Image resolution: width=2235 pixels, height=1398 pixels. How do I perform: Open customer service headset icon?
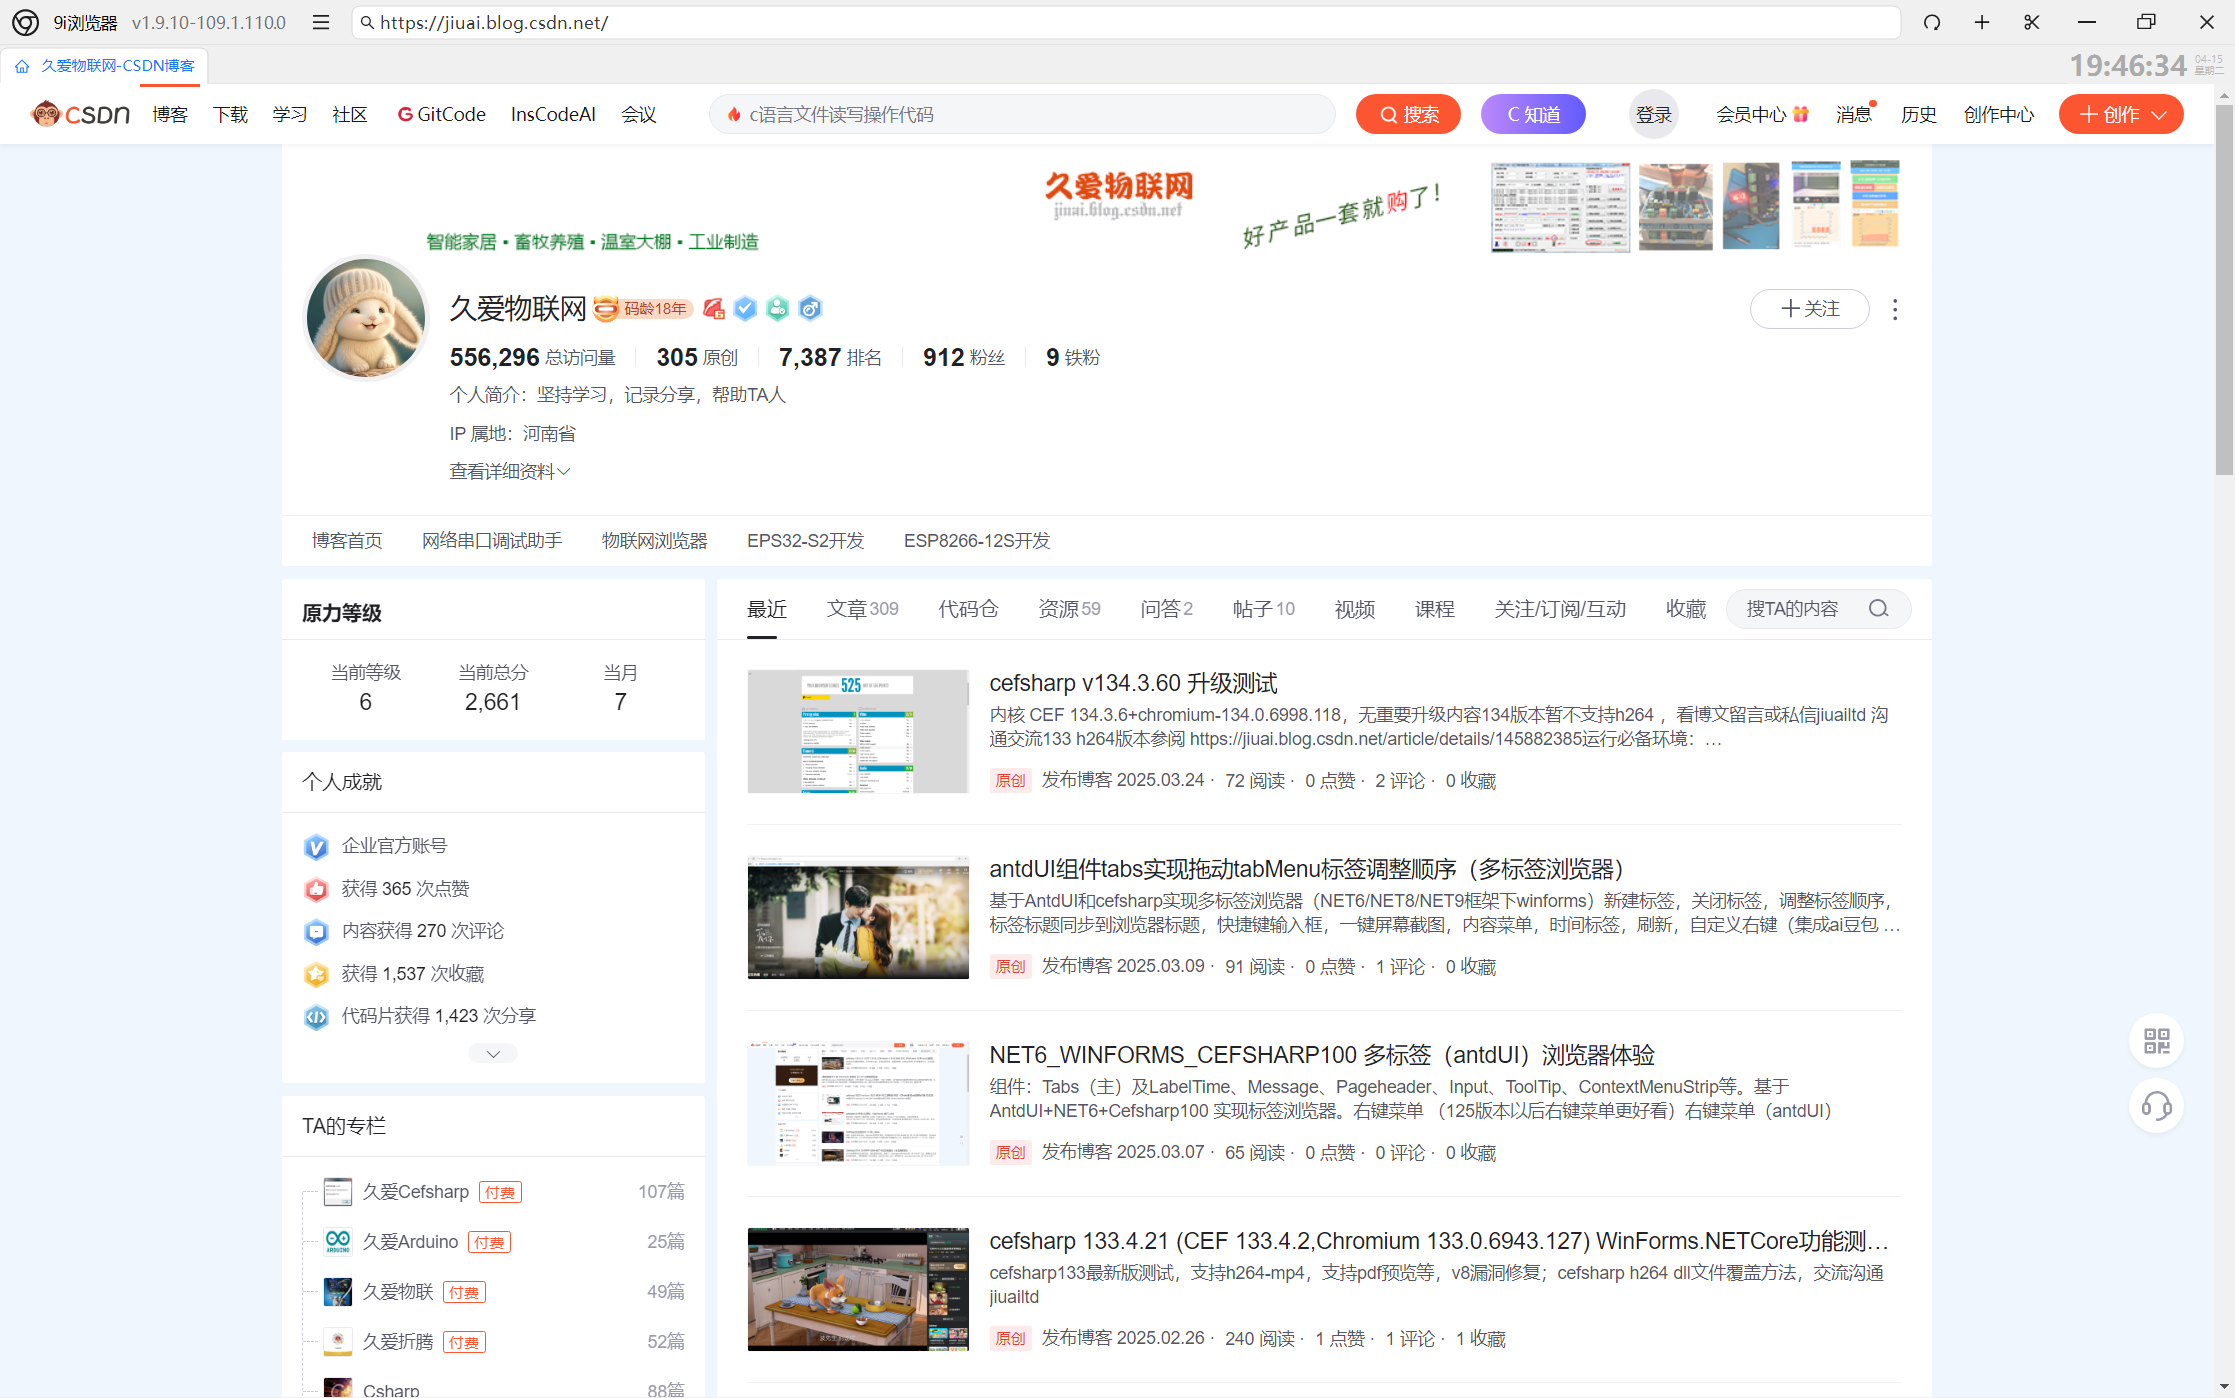pyautogui.click(x=2156, y=1106)
